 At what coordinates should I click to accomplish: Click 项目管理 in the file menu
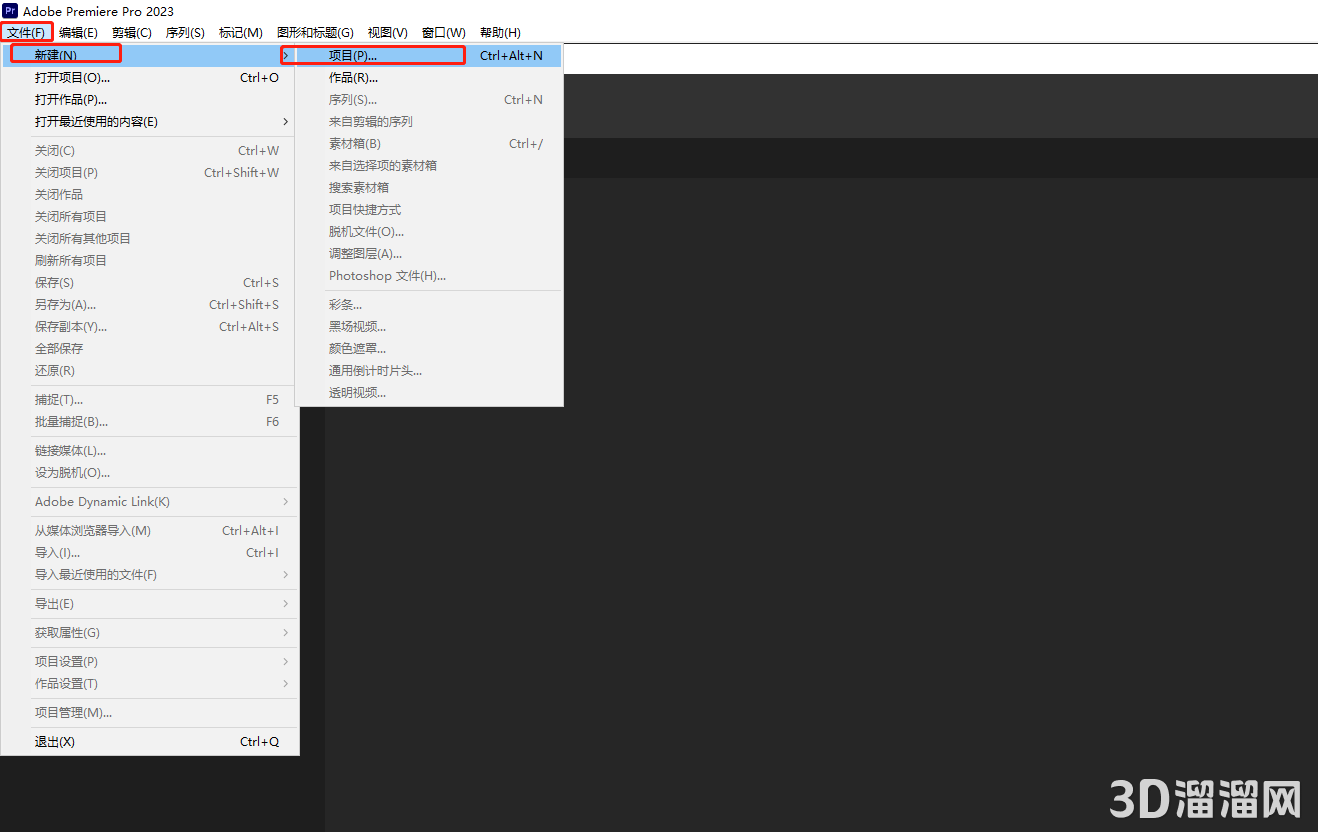point(66,713)
